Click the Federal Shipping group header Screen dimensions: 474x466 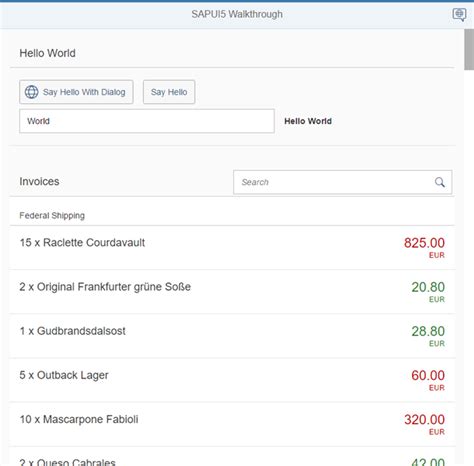click(52, 216)
